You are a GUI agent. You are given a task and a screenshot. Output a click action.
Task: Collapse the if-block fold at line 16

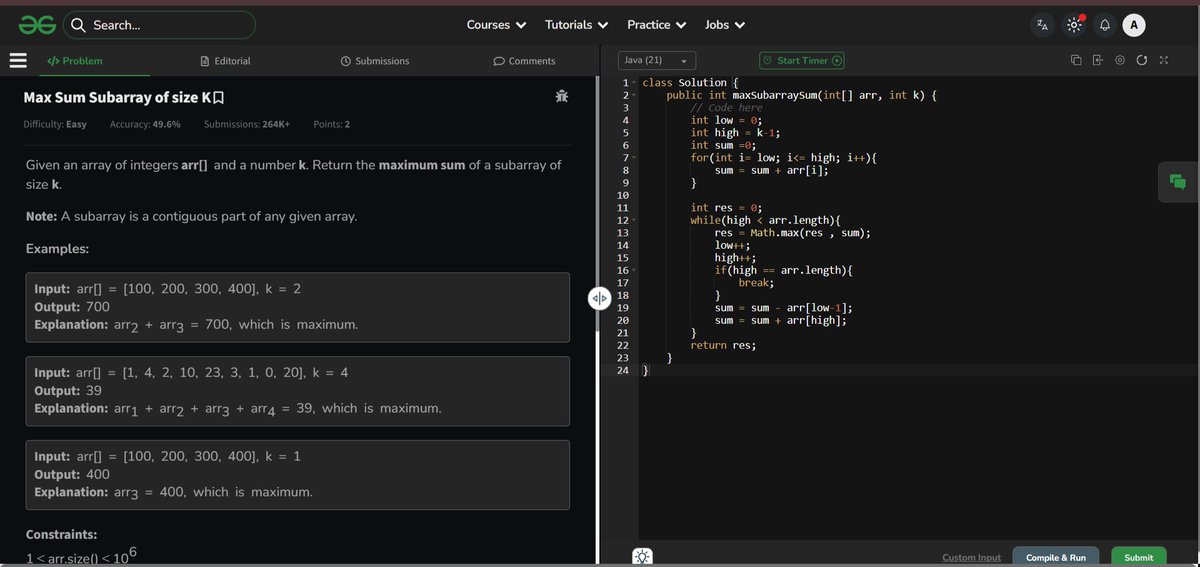tap(634, 270)
